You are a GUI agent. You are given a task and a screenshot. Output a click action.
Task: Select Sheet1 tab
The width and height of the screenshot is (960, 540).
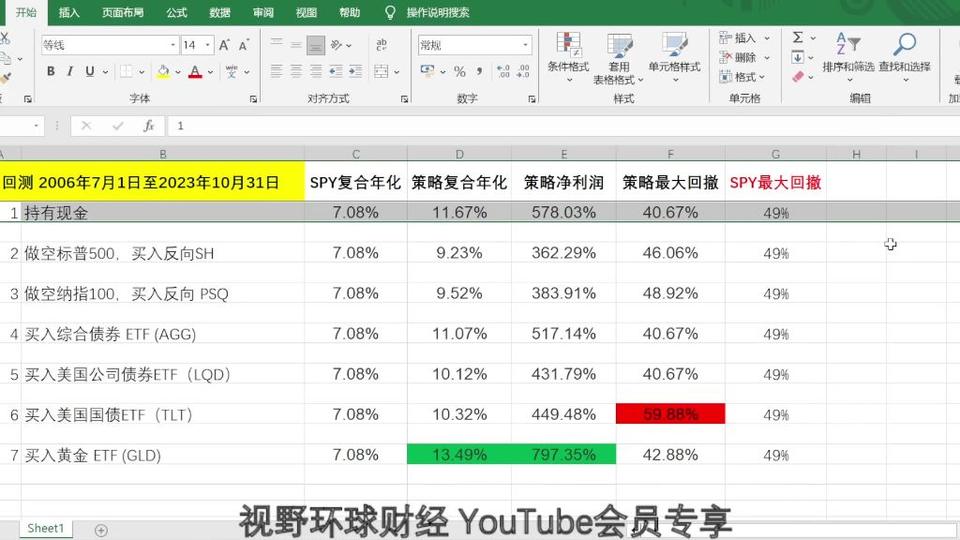click(x=45, y=528)
